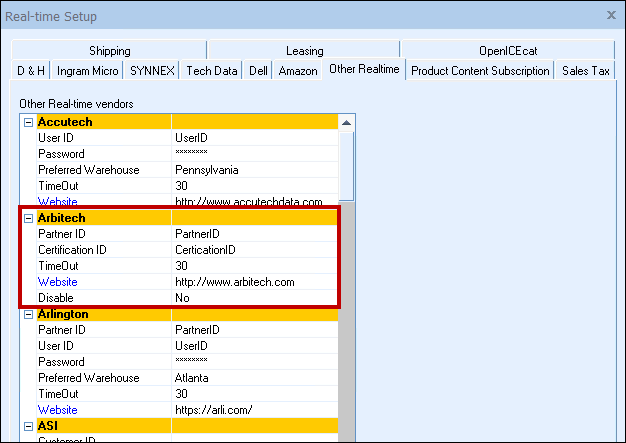The image size is (626, 443).
Task: Edit the Arlington website URL https://arli.com/
Action: [255, 410]
